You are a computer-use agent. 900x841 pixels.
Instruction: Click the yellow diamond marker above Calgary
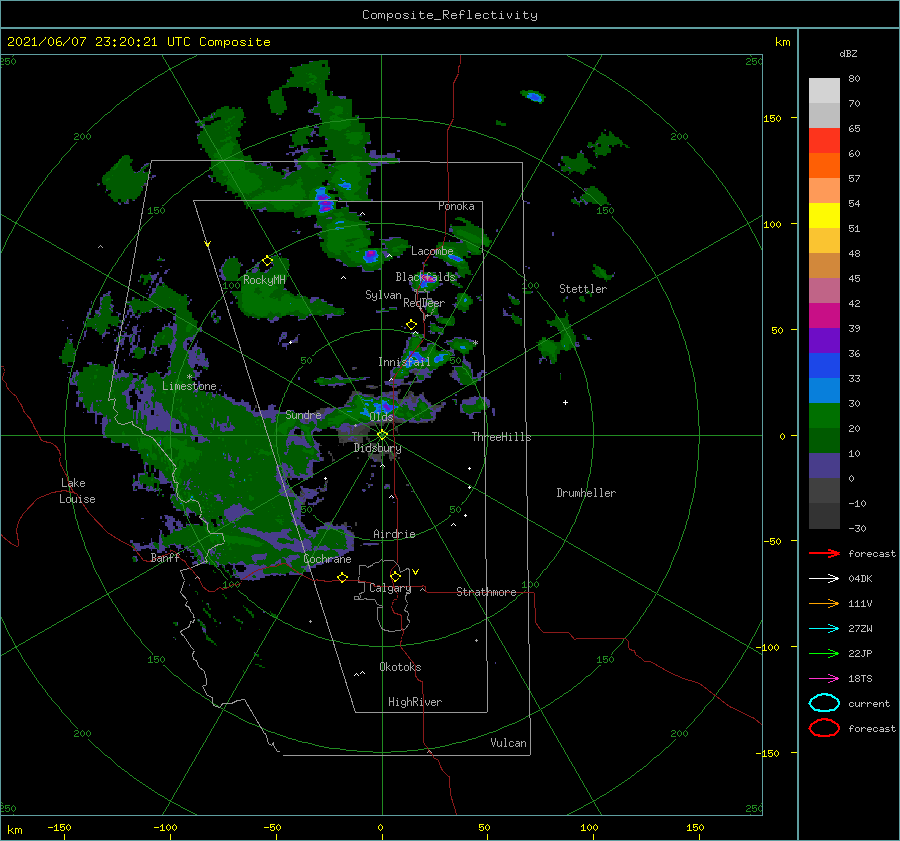coord(395,576)
